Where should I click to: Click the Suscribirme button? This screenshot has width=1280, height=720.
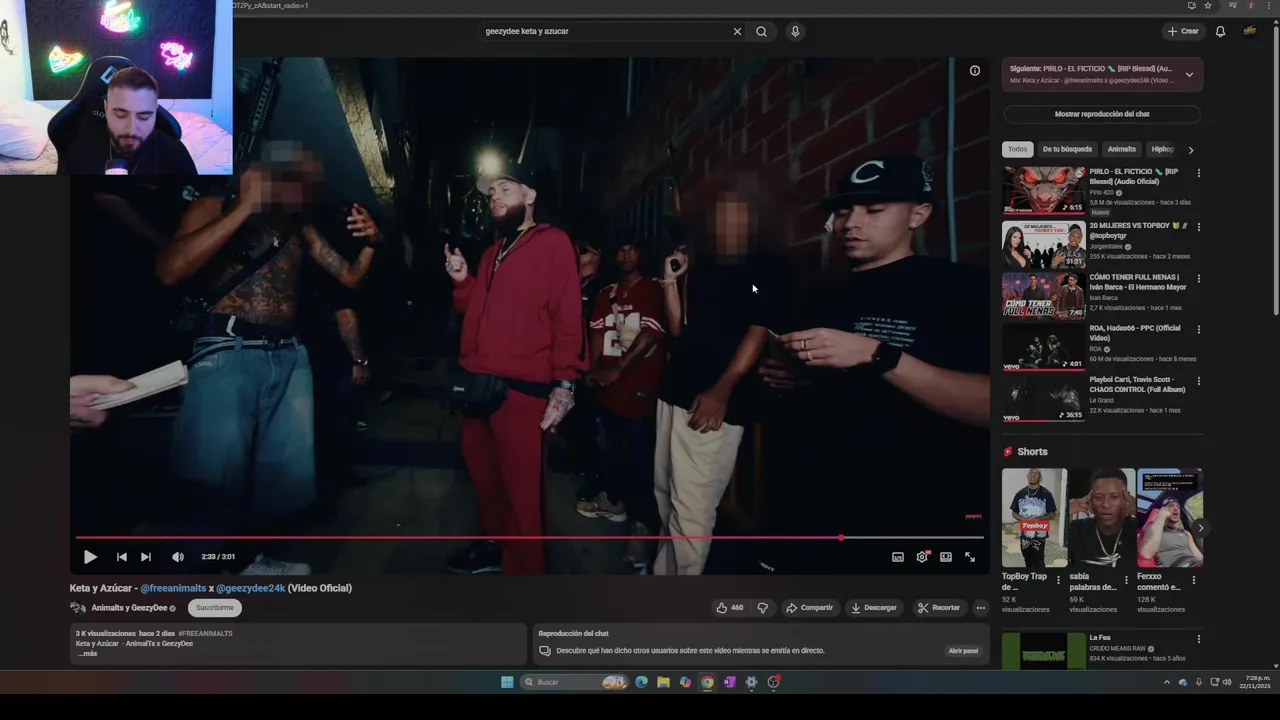(x=215, y=607)
